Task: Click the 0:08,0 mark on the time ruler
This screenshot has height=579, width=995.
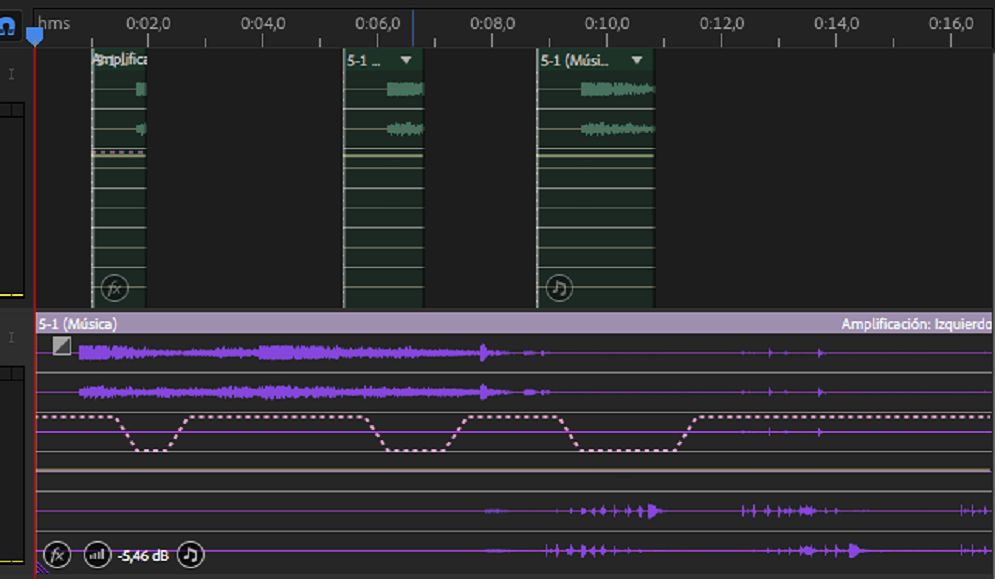Action: [x=492, y=24]
